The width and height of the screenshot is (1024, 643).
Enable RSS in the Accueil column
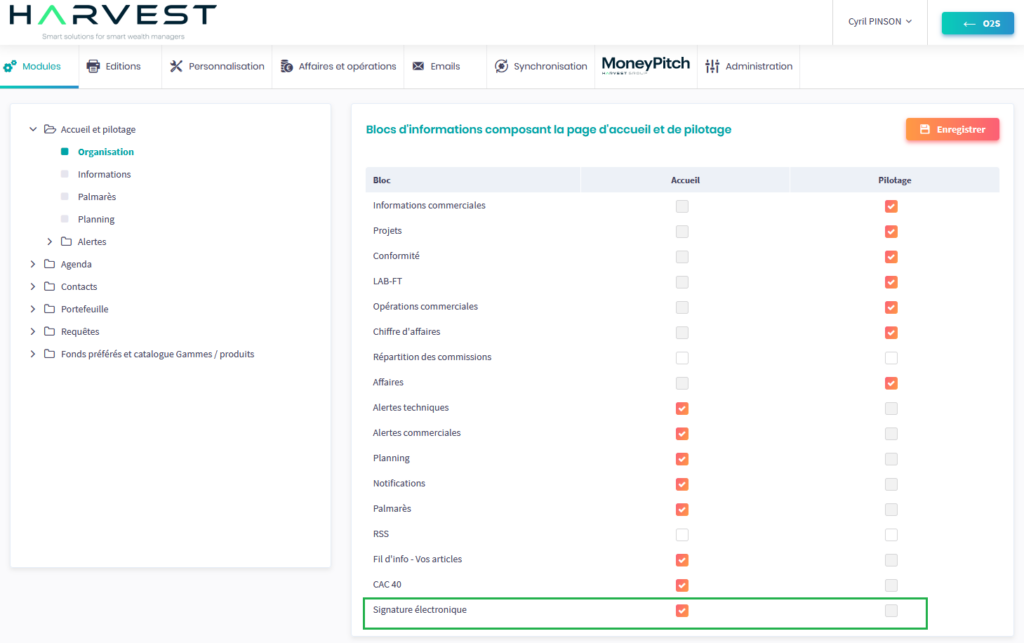(x=682, y=534)
